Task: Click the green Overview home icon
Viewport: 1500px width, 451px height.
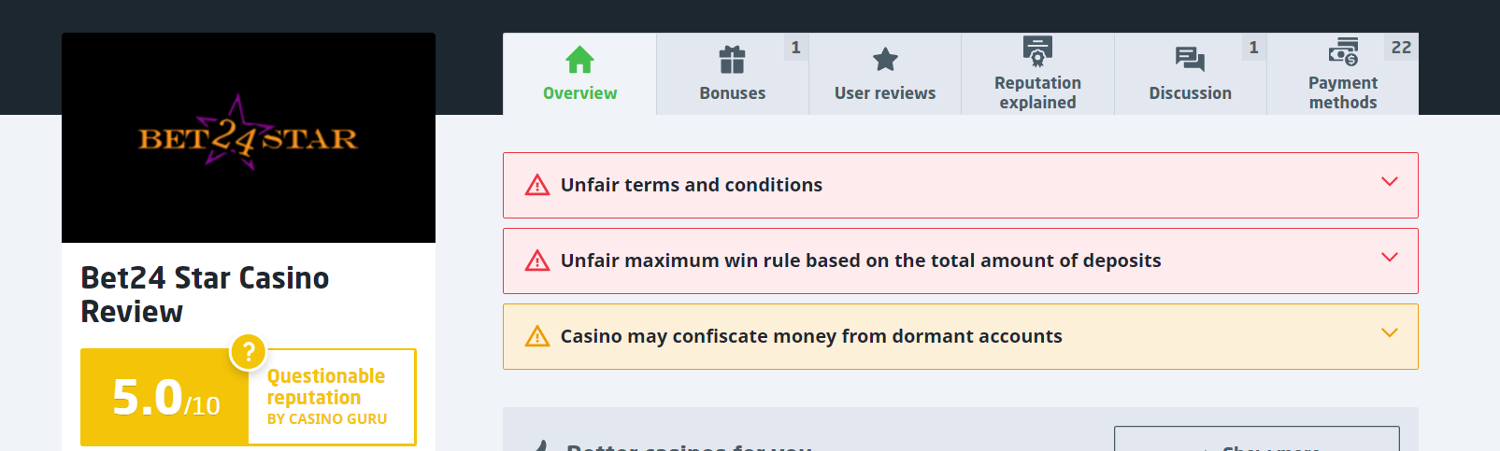Action: pyautogui.click(x=580, y=60)
